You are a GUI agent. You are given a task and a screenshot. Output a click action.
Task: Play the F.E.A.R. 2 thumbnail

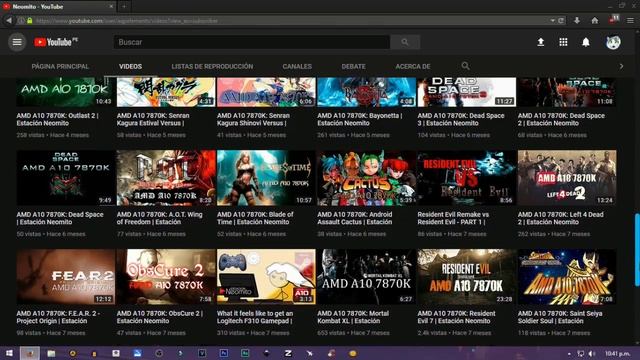(66, 277)
